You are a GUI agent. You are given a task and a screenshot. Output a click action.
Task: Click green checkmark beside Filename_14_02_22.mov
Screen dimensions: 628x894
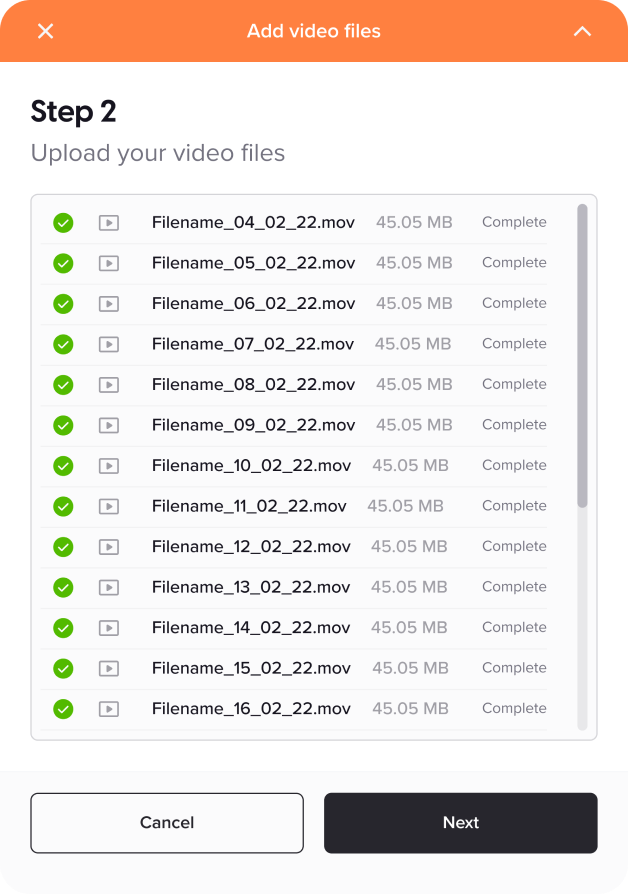tap(63, 628)
